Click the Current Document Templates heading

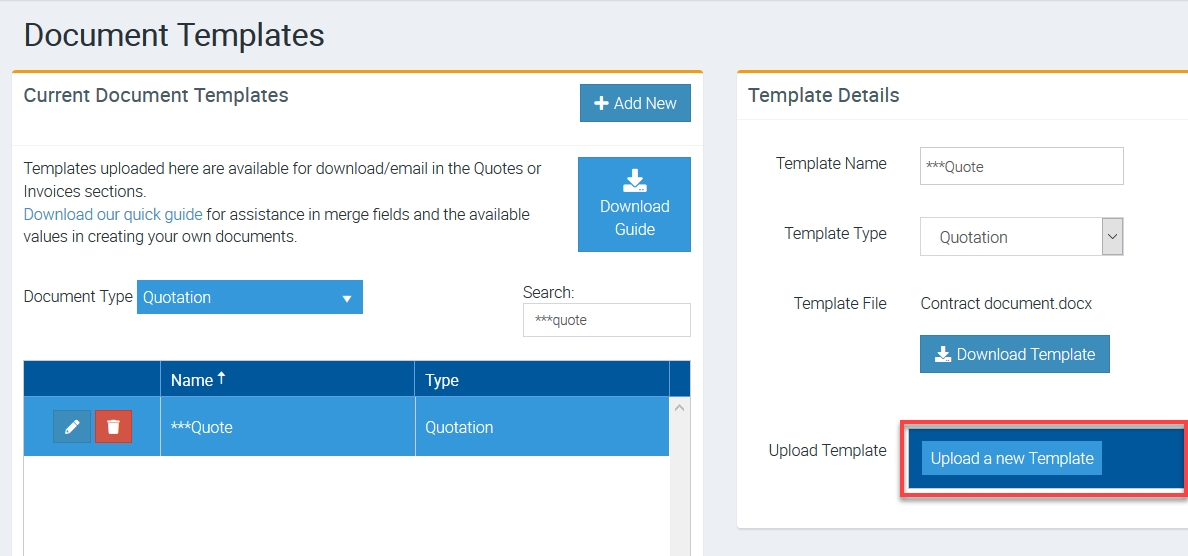point(156,95)
